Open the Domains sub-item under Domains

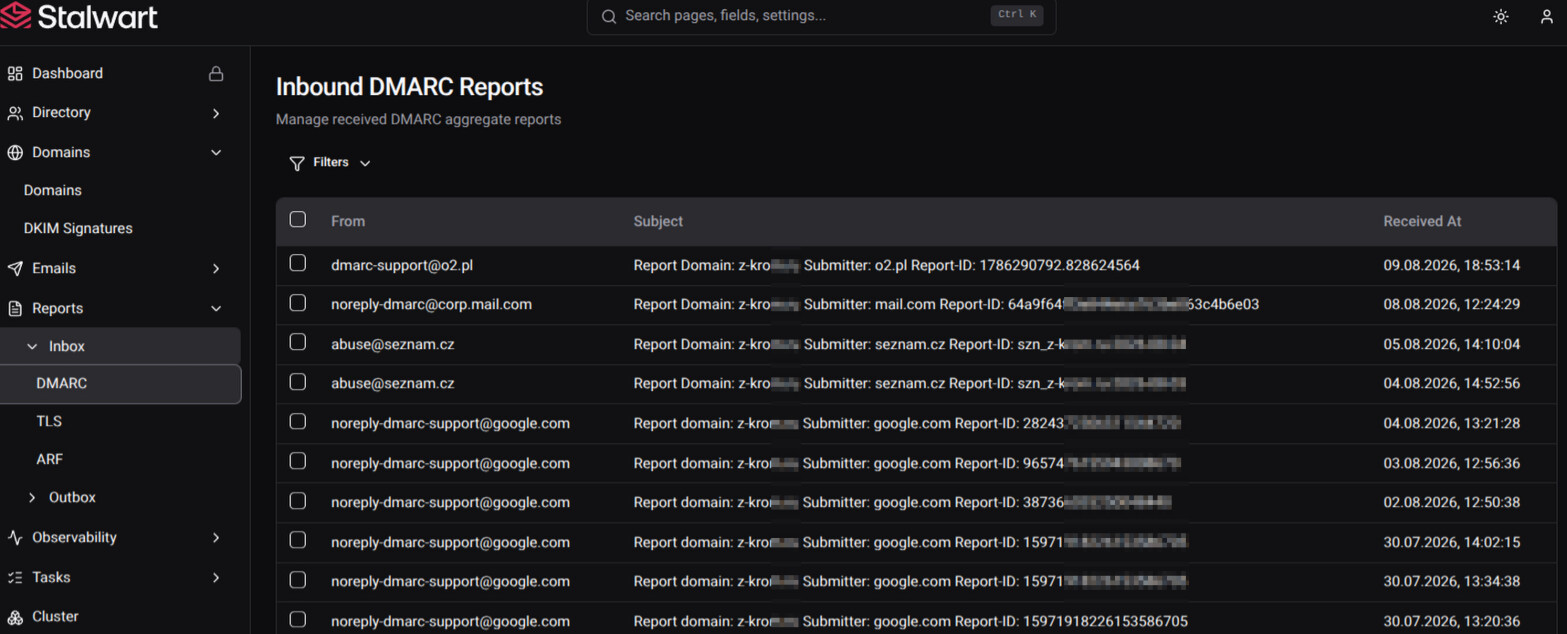tap(53, 190)
